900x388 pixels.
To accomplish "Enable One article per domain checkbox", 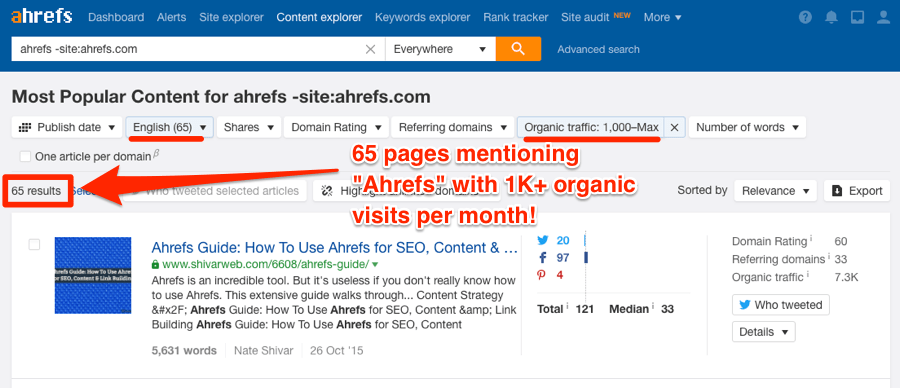I will pos(25,156).
